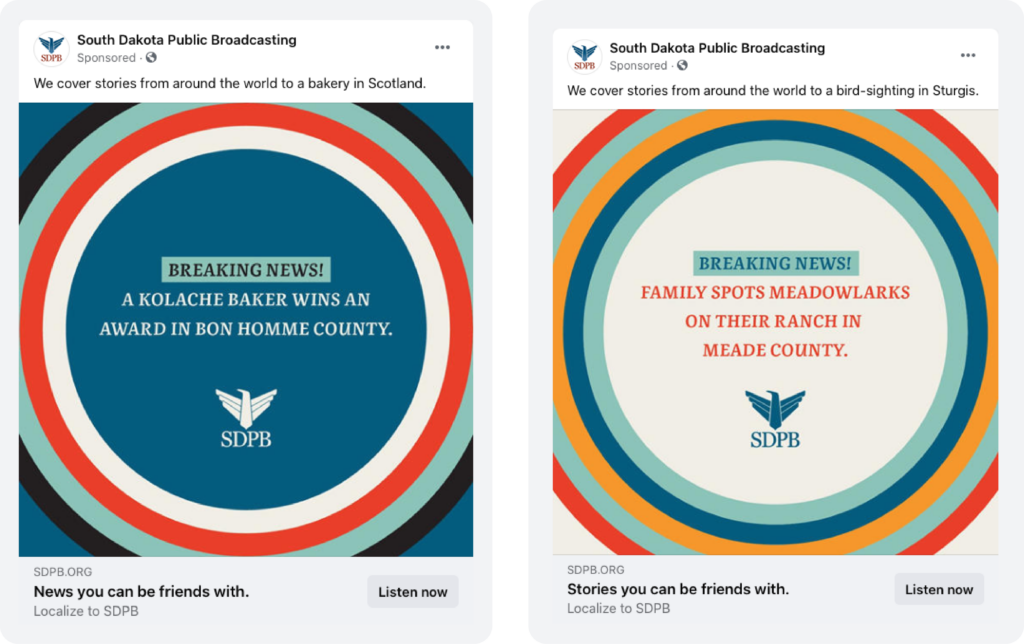Click Listen now on the right ad
This screenshot has width=1024, height=644.
tap(939, 589)
